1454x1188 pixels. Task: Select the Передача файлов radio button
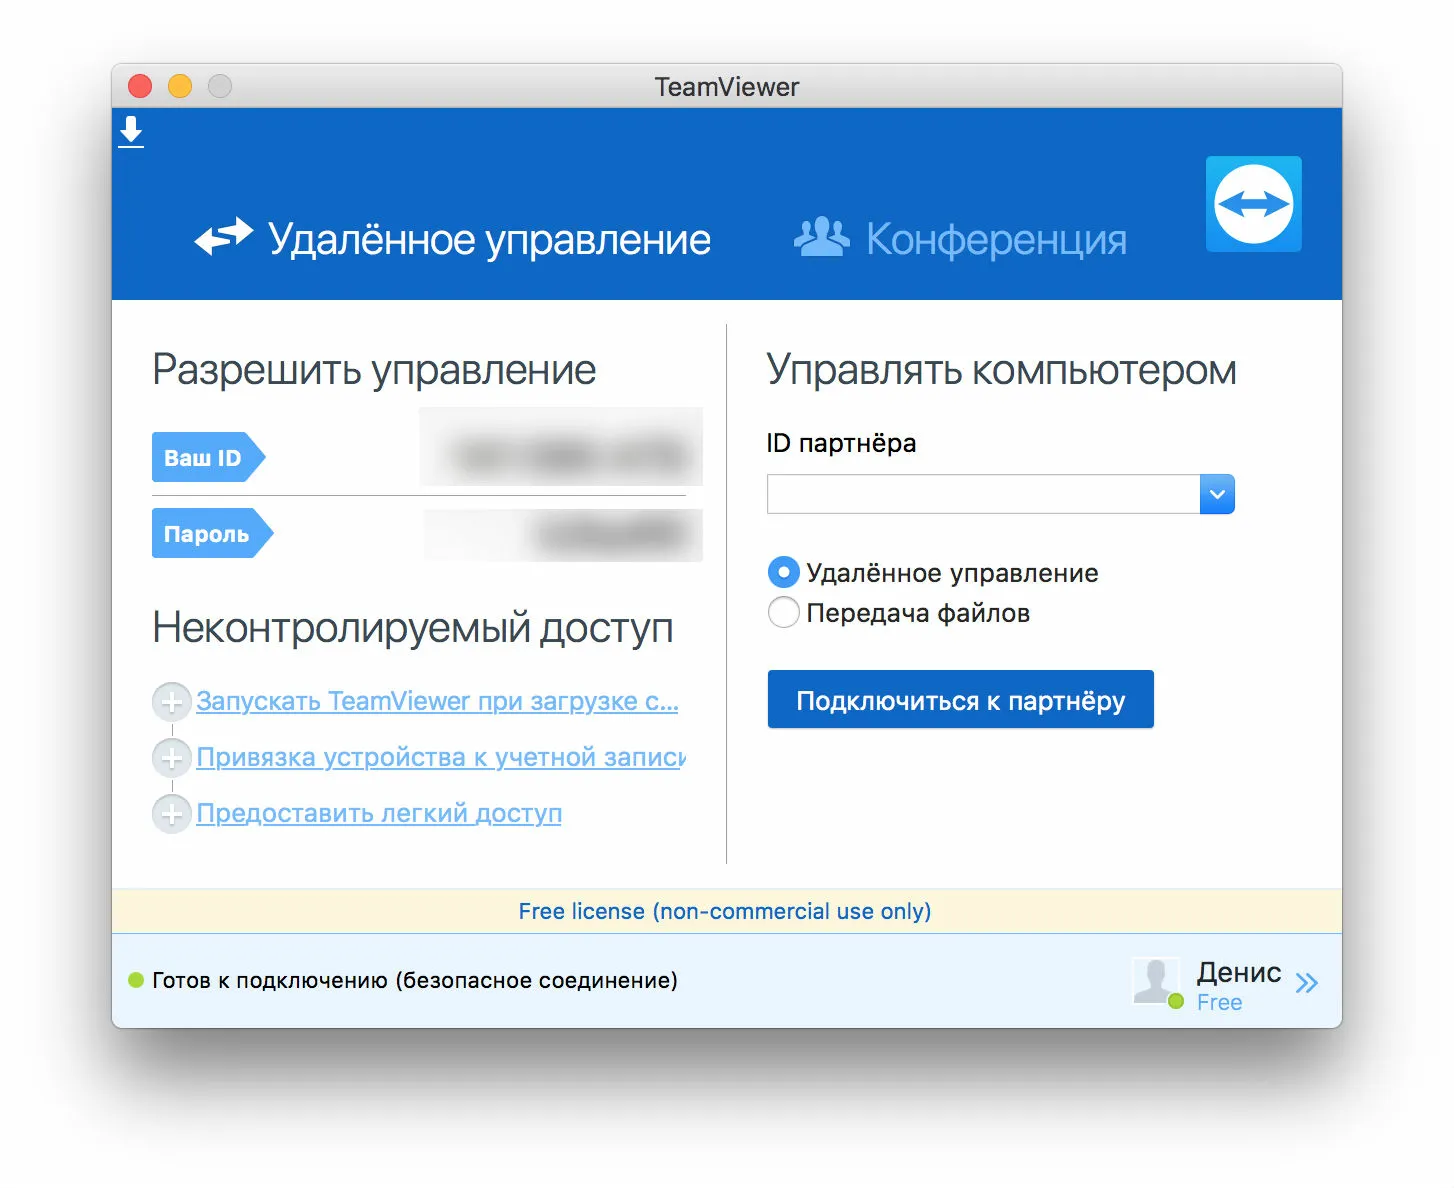[784, 613]
